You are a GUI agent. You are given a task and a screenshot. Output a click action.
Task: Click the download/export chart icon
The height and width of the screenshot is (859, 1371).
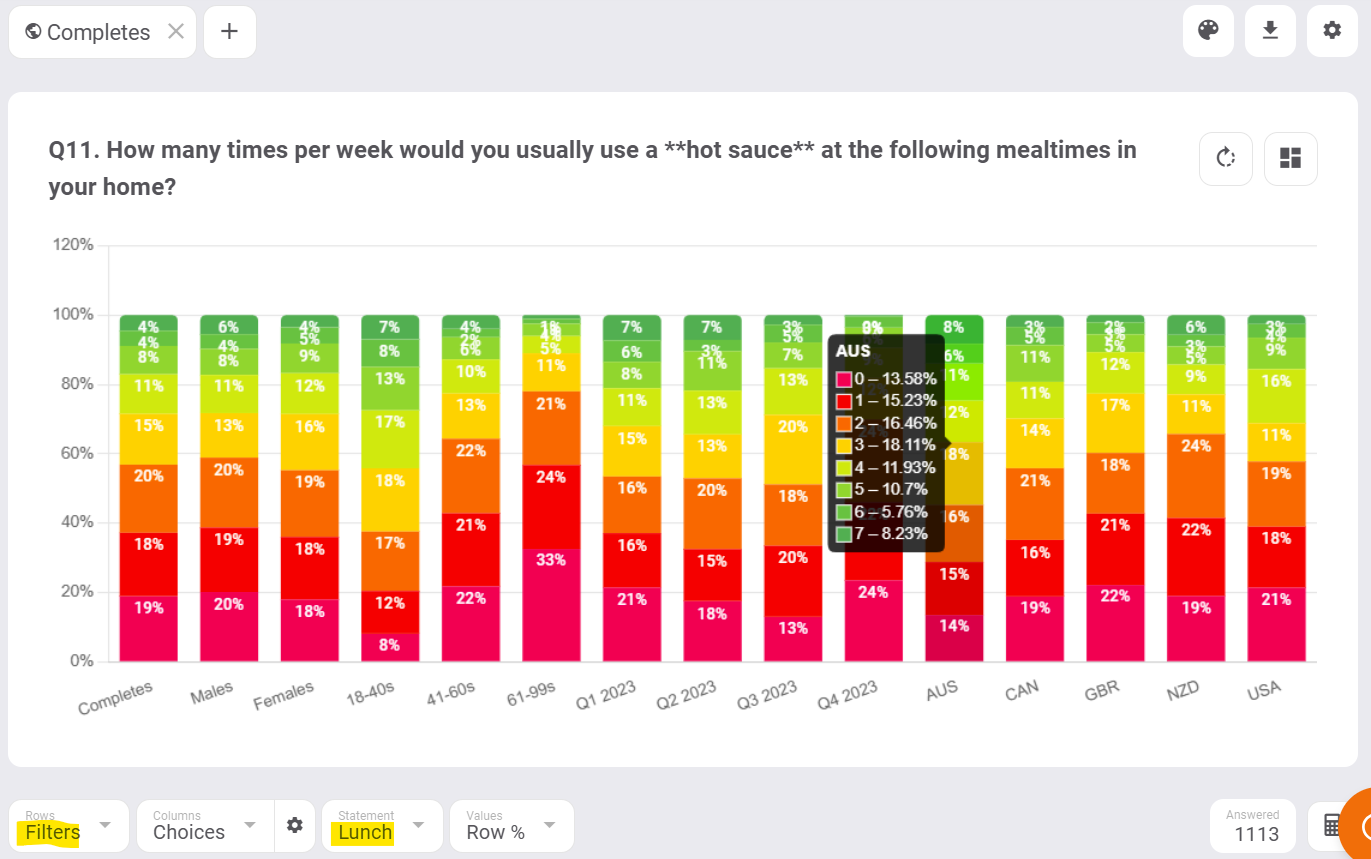coord(1270,31)
